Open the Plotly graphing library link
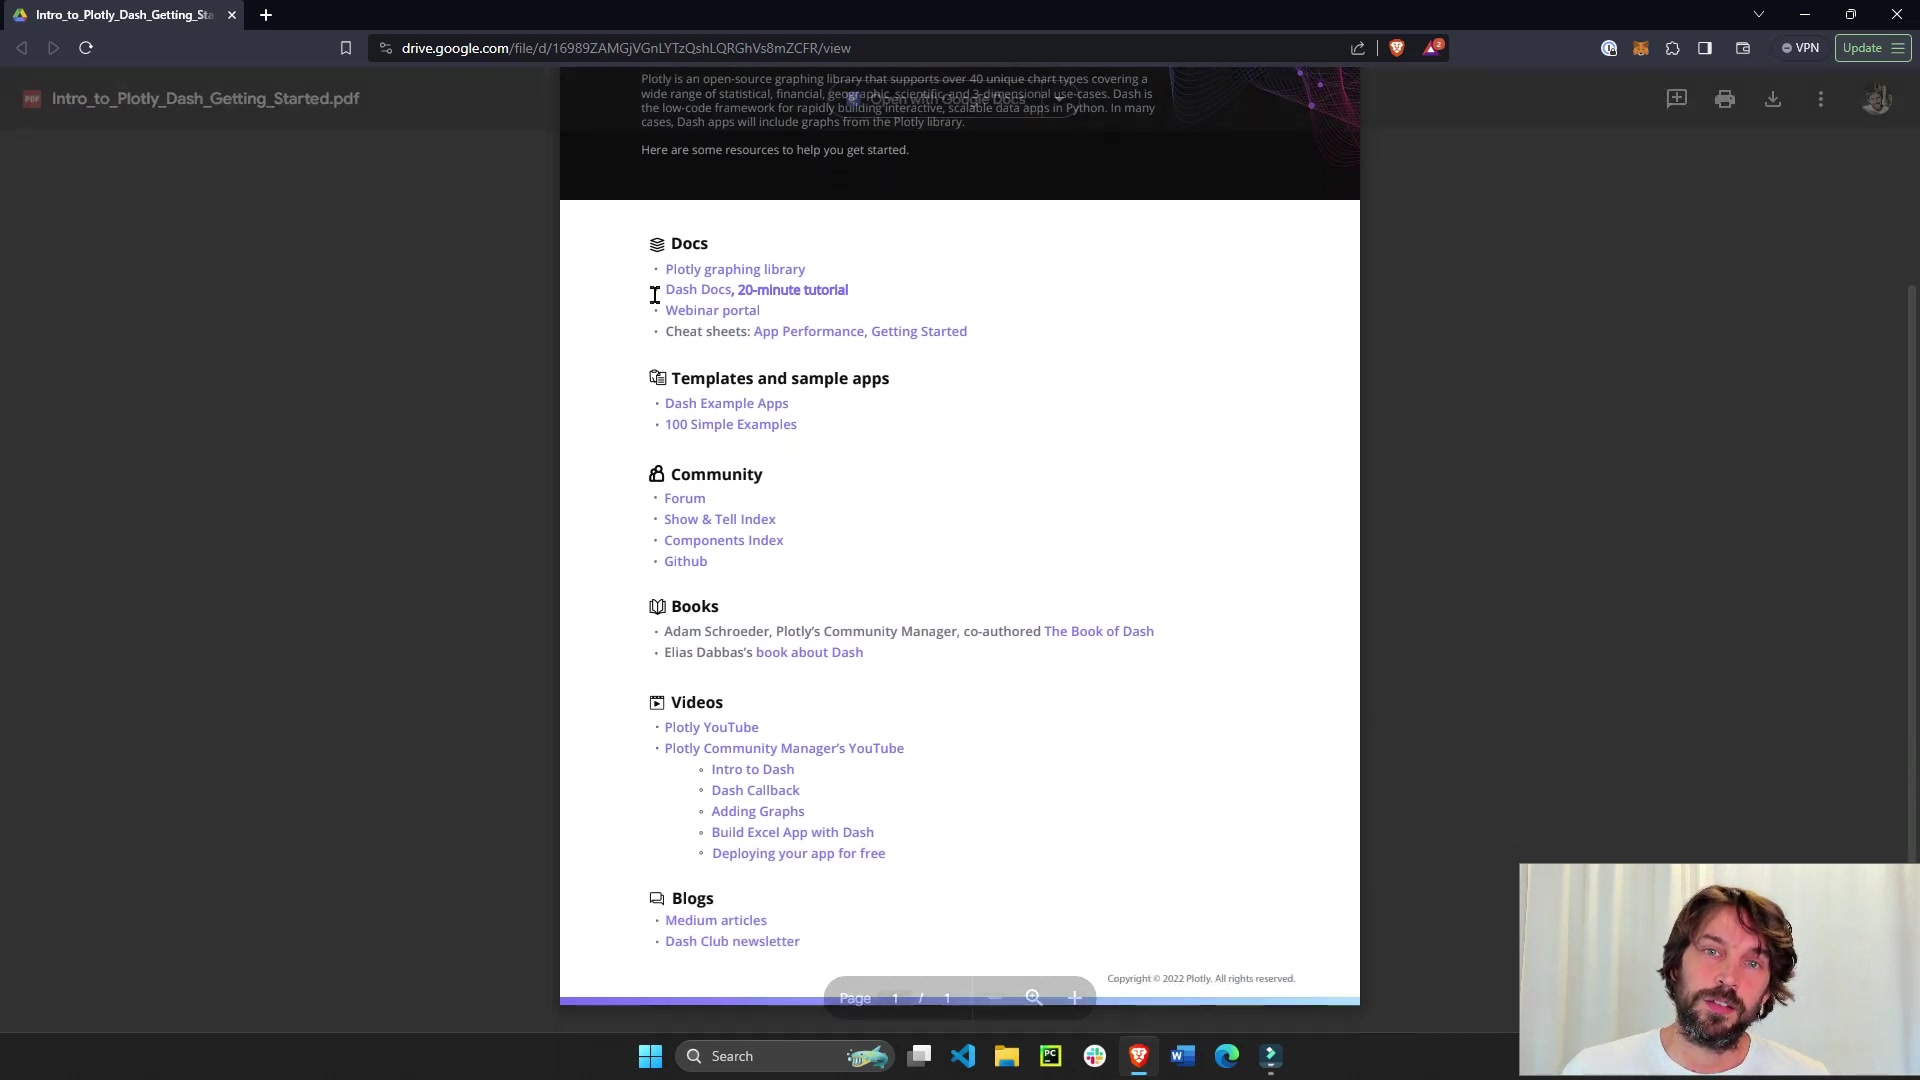Image resolution: width=1920 pixels, height=1080 pixels. click(x=735, y=269)
